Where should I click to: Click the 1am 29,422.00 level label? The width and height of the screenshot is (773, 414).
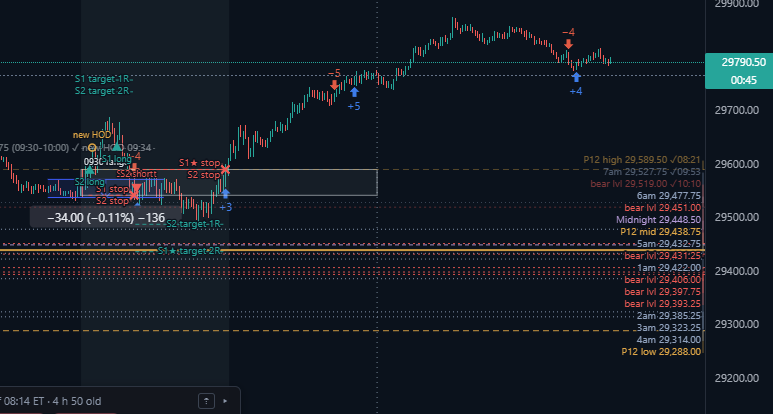coord(668,268)
